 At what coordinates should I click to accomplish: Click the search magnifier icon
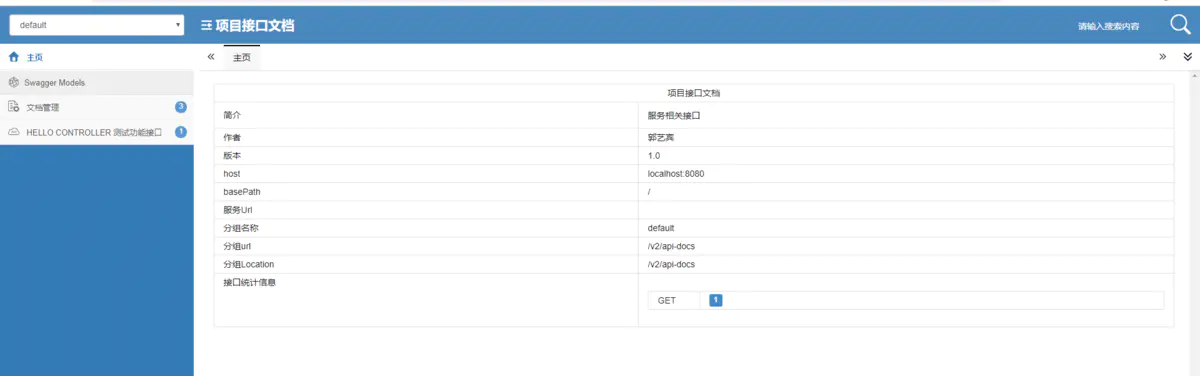click(1180, 25)
